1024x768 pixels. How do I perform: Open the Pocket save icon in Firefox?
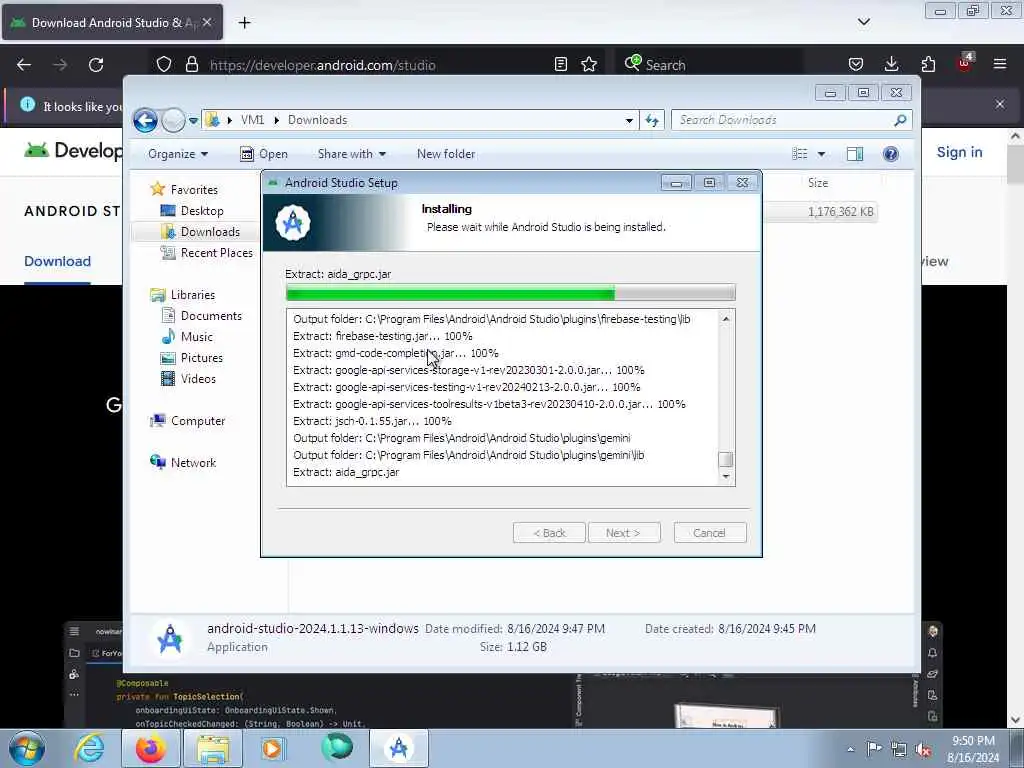coord(856,64)
